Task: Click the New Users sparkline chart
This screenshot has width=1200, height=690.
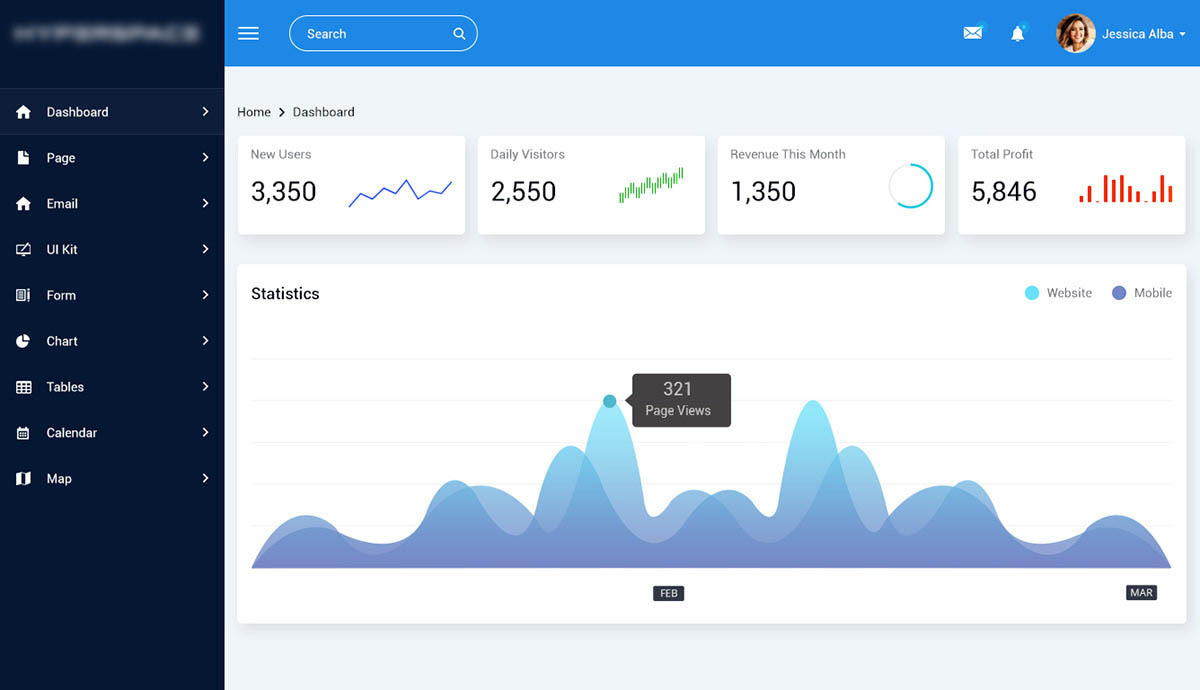Action: [x=400, y=193]
